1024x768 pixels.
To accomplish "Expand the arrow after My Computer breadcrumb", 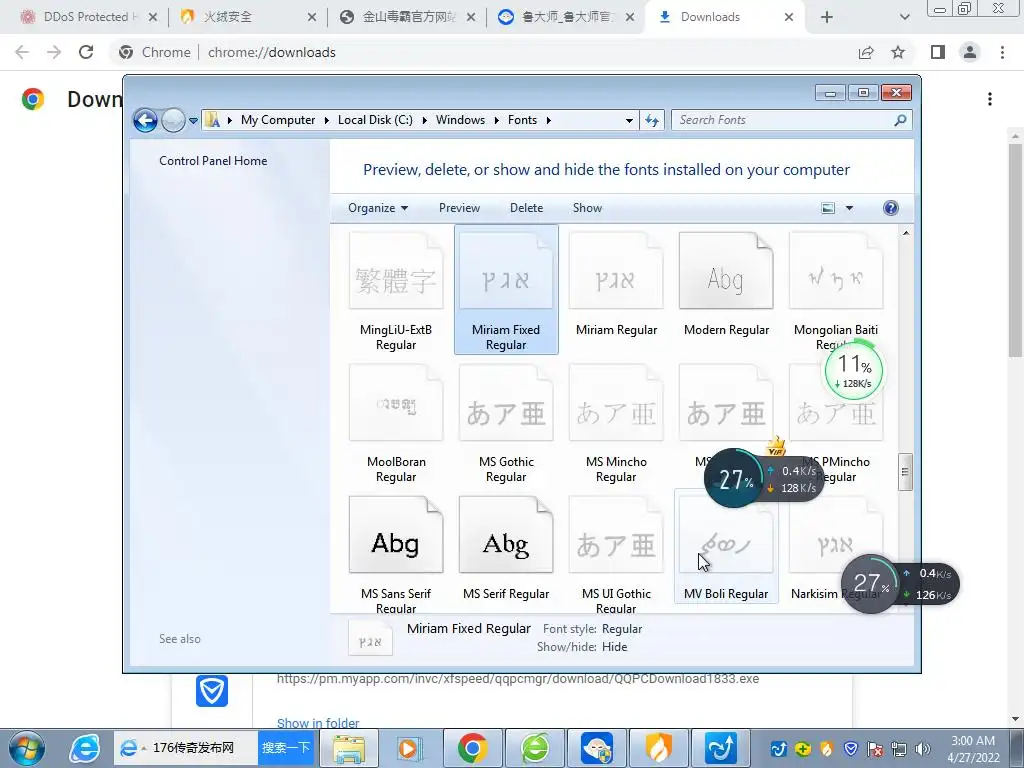I will (x=327, y=120).
